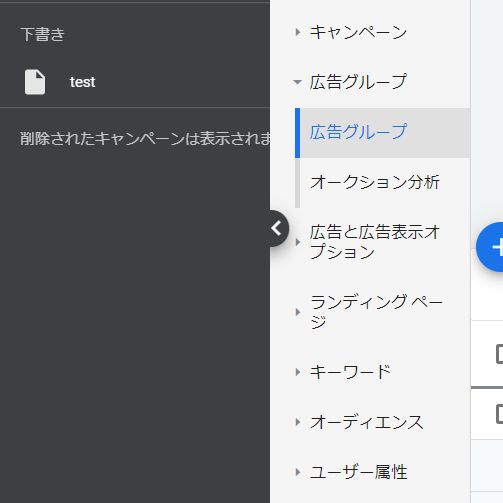Open the キーワード menu label
503x503 pixels.
point(350,372)
